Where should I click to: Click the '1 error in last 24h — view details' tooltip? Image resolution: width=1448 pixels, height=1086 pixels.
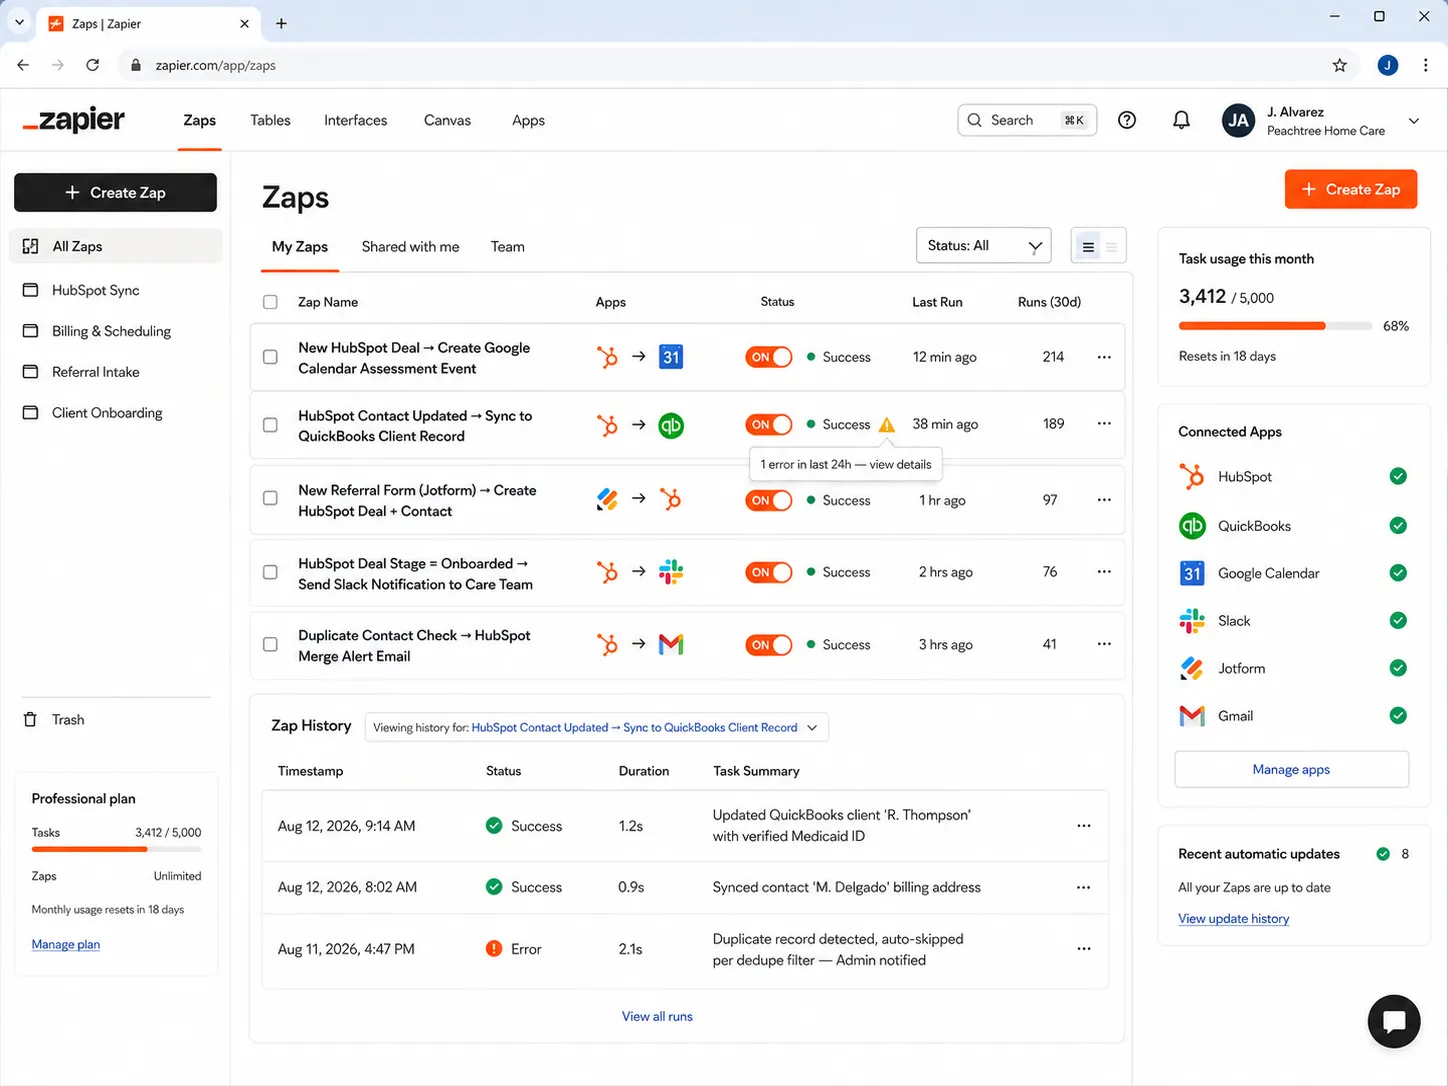pos(845,464)
